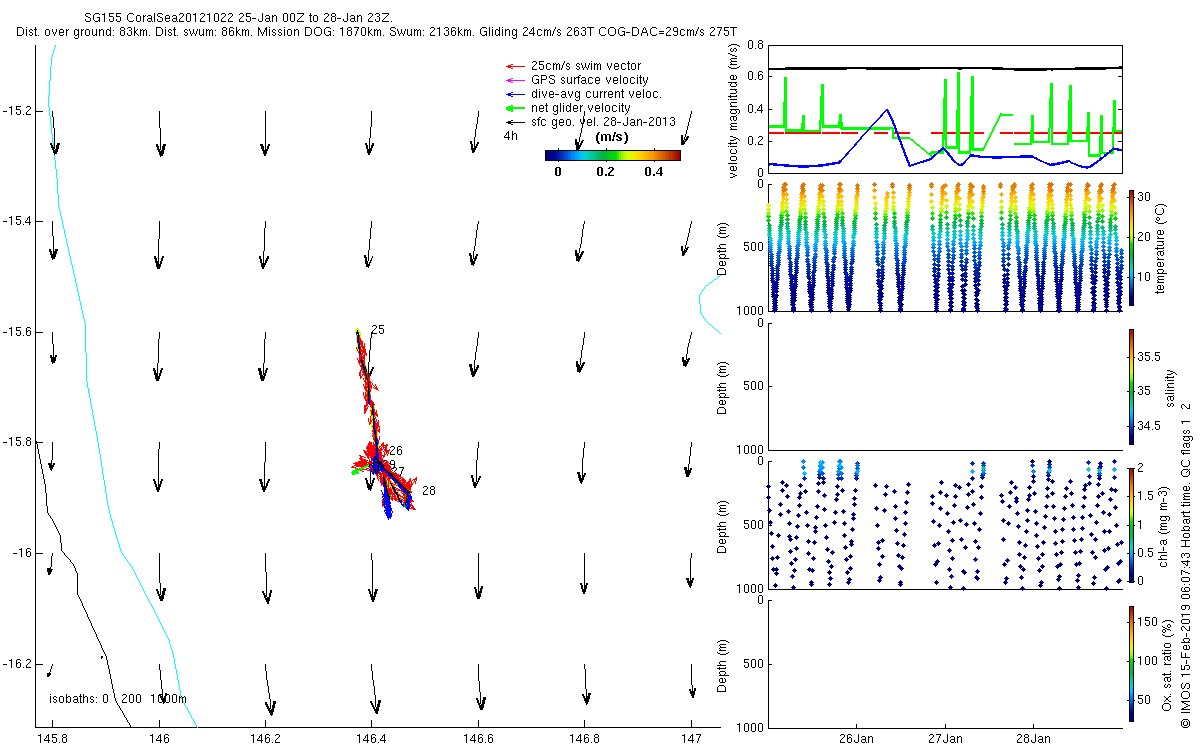Select the 'net glider velocity' legend text
This screenshot has width=1200, height=750.
click(580, 107)
